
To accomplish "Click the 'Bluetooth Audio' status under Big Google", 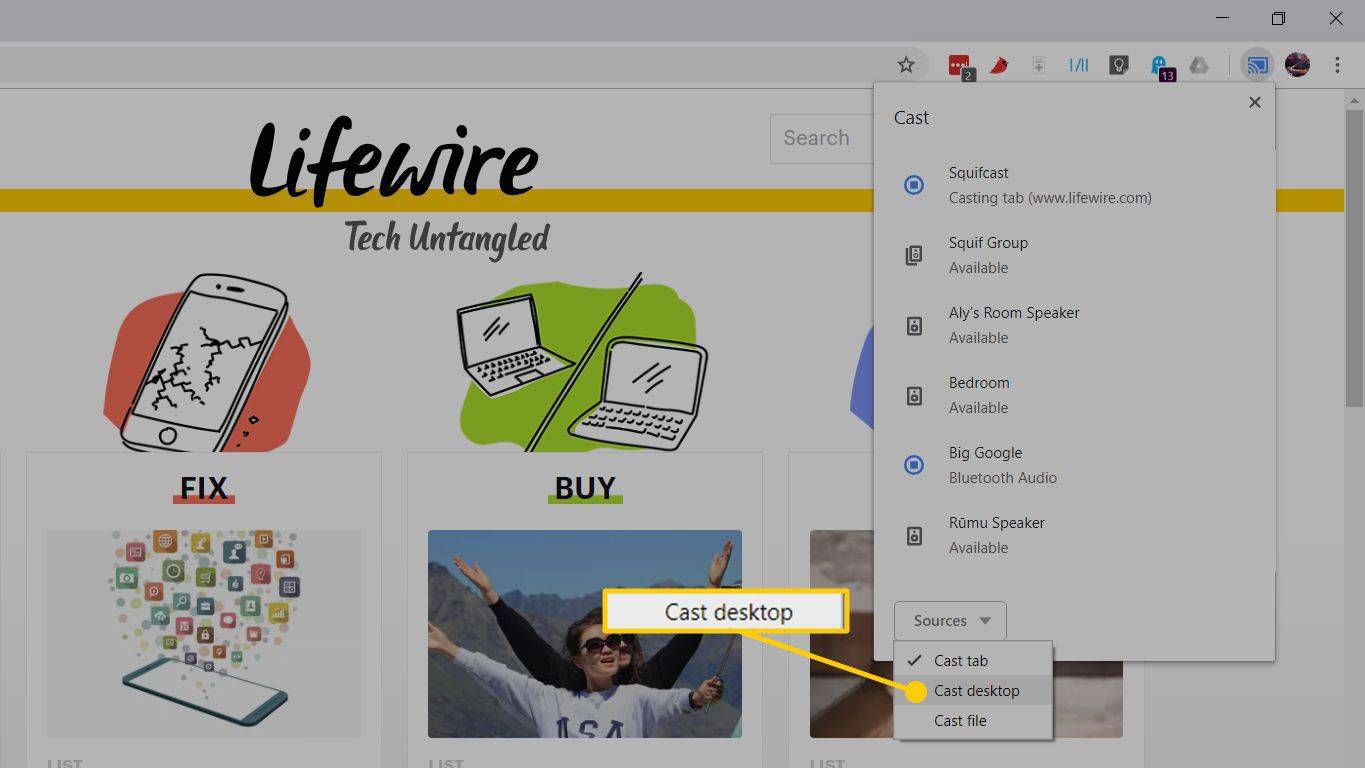I will click(1003, 478).
